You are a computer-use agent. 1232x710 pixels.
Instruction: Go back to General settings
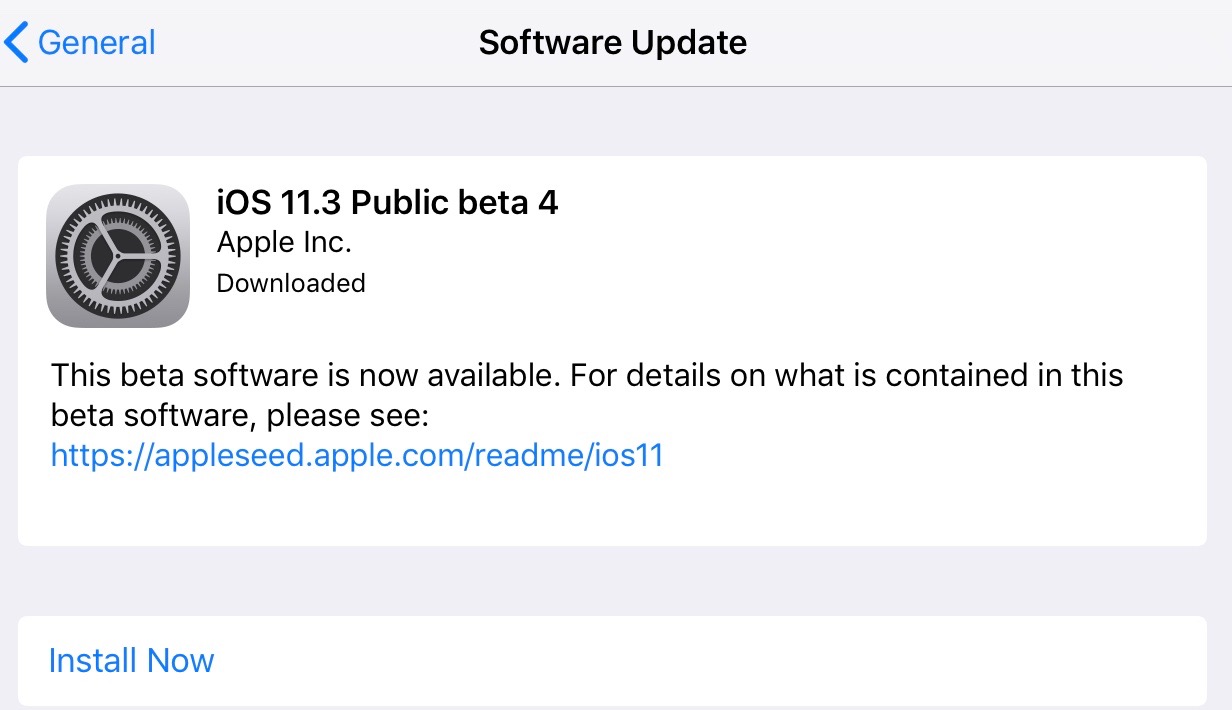(x=80, y=43)
